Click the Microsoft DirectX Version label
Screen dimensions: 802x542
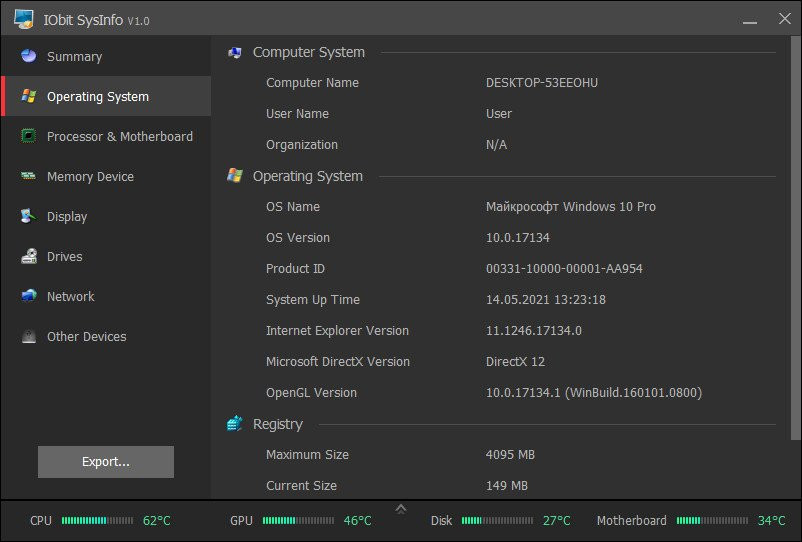tap(338, 362)
